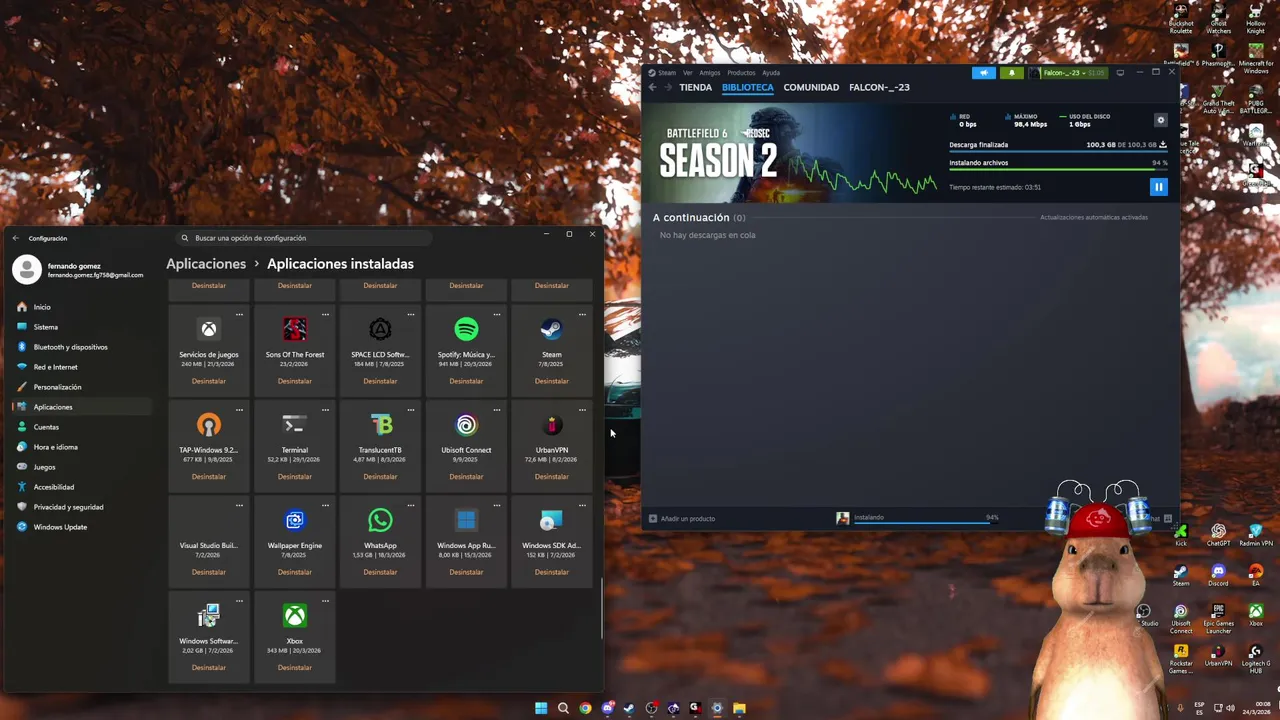The width and height of the screenshot is (1280, 720).
Task: Pause the Battlefield 6 installation in Steam
Action: click(1158, 186)
